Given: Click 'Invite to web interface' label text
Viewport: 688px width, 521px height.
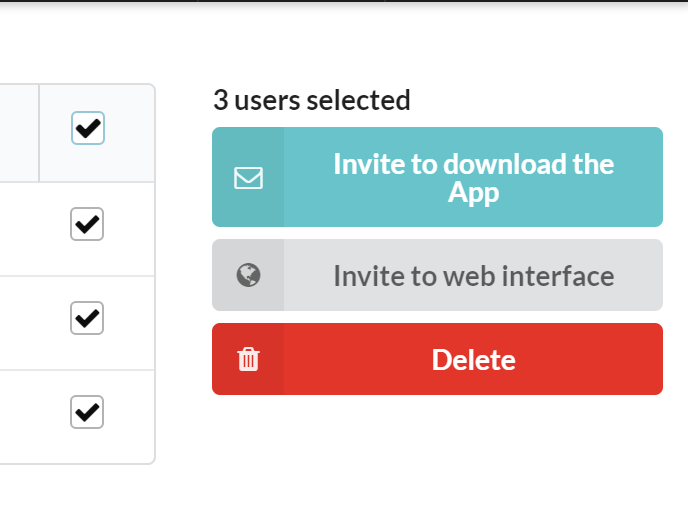Looking at the screenshot, I should (473, 276).
